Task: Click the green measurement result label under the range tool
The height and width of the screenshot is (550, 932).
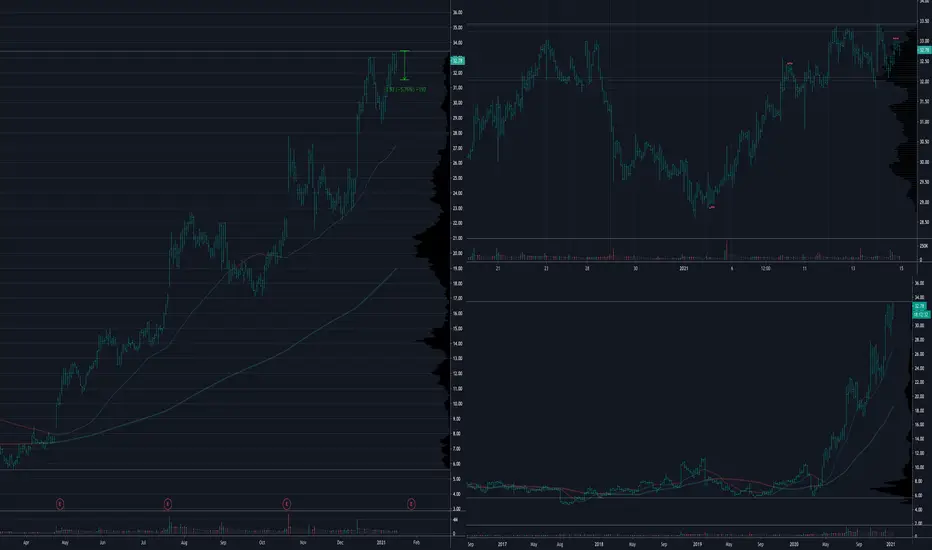Action: 407,90
